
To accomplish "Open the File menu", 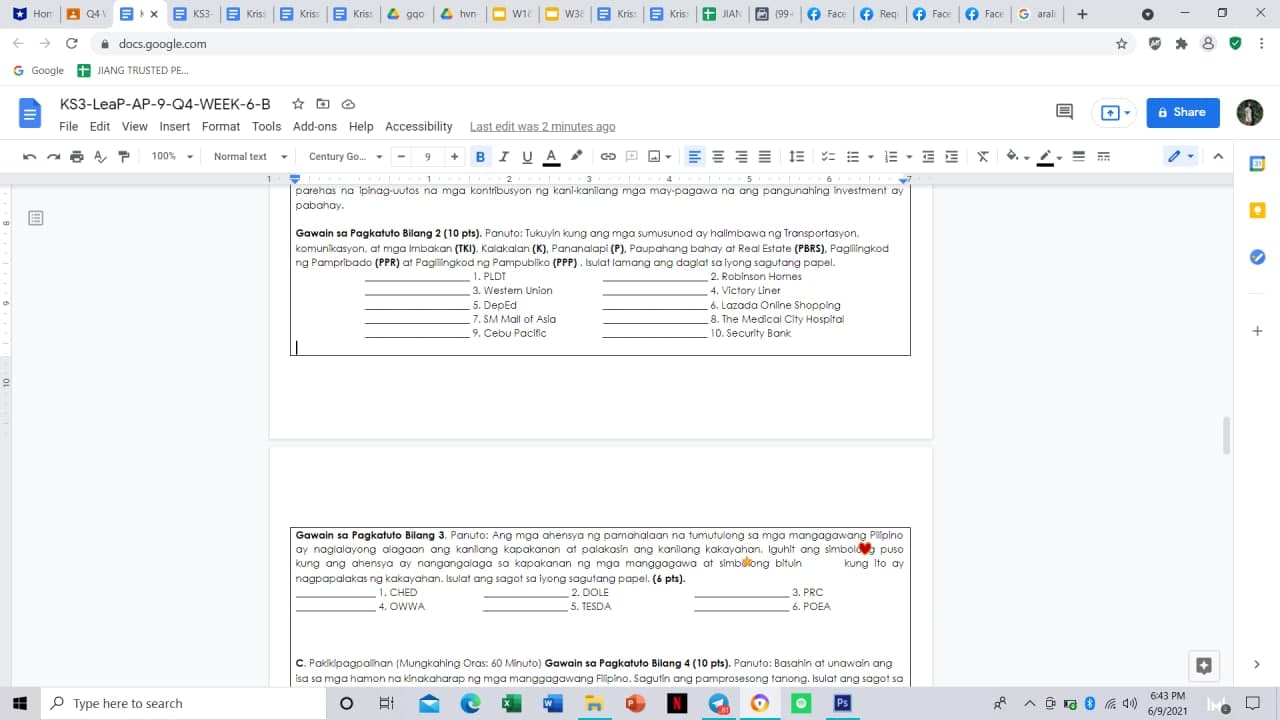I will click(68, 127).
